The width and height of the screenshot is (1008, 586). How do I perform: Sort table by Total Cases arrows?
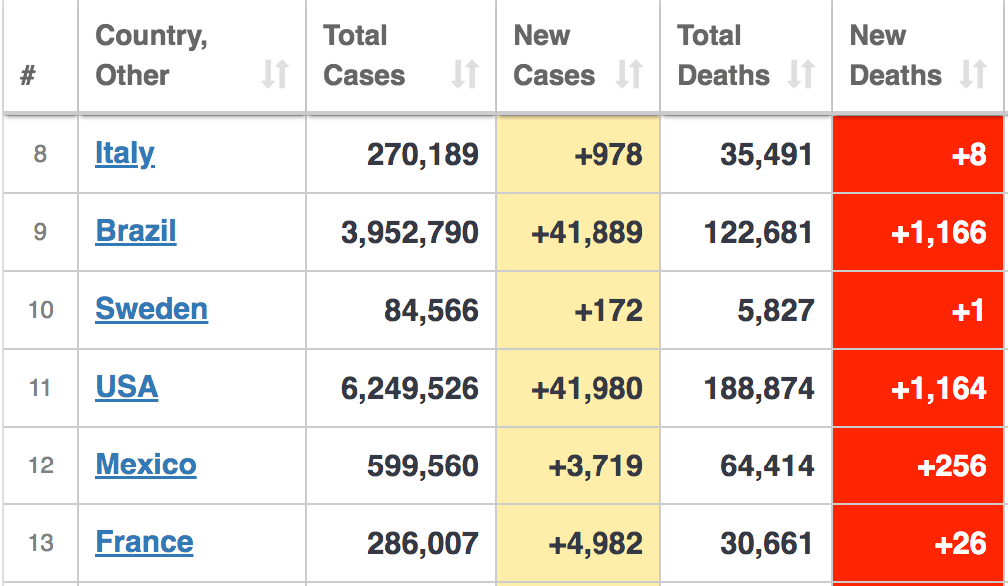[x=465, y=74]
